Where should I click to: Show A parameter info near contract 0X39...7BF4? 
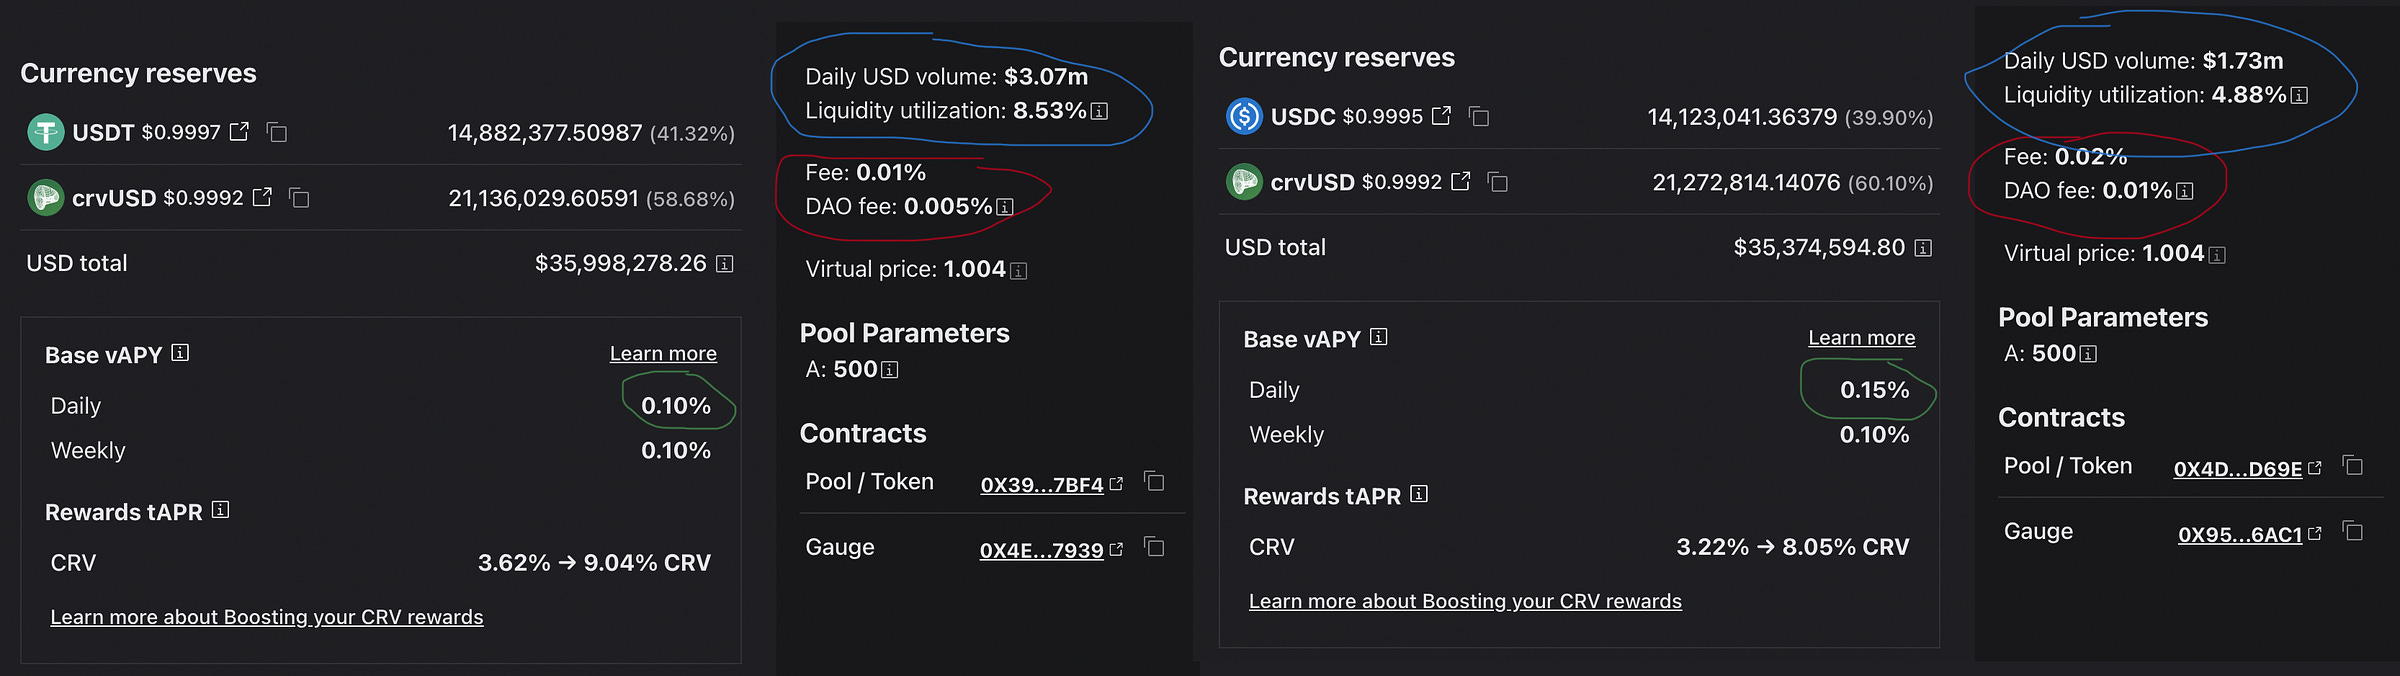890,370
